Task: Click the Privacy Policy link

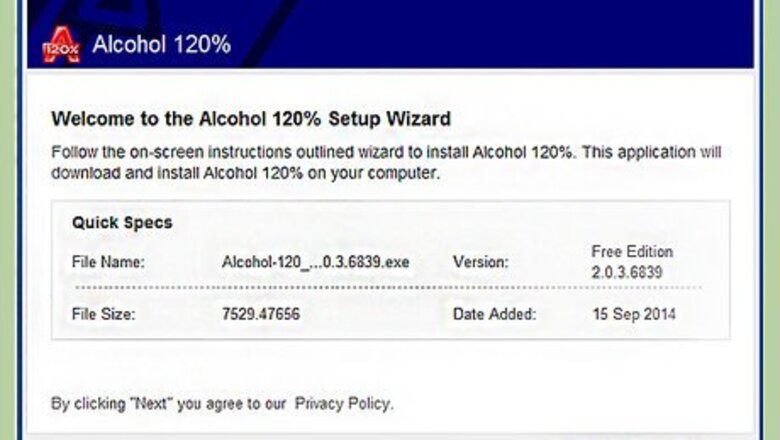Action: (342, 404)
